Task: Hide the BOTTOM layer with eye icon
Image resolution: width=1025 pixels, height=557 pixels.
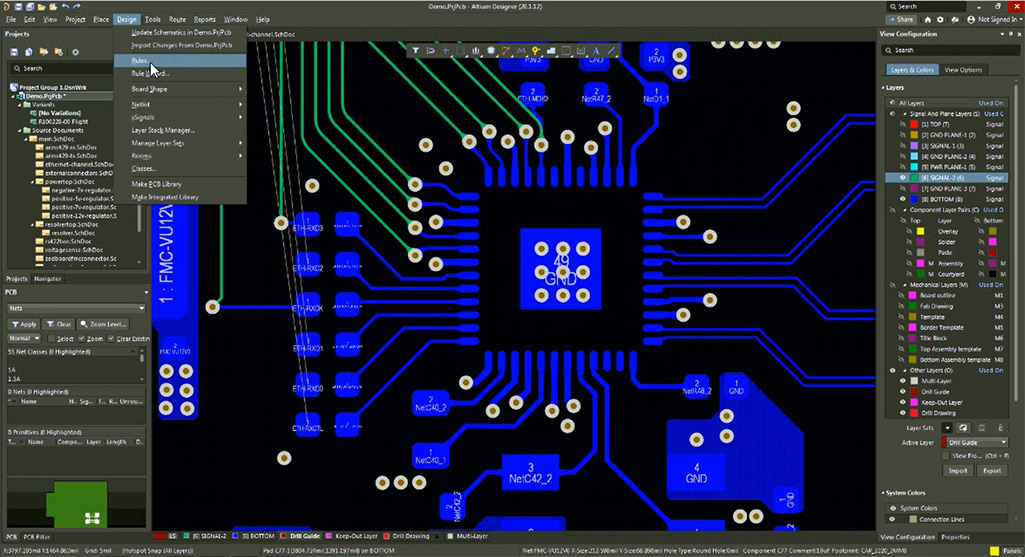Action: click(x=903, y=199)
